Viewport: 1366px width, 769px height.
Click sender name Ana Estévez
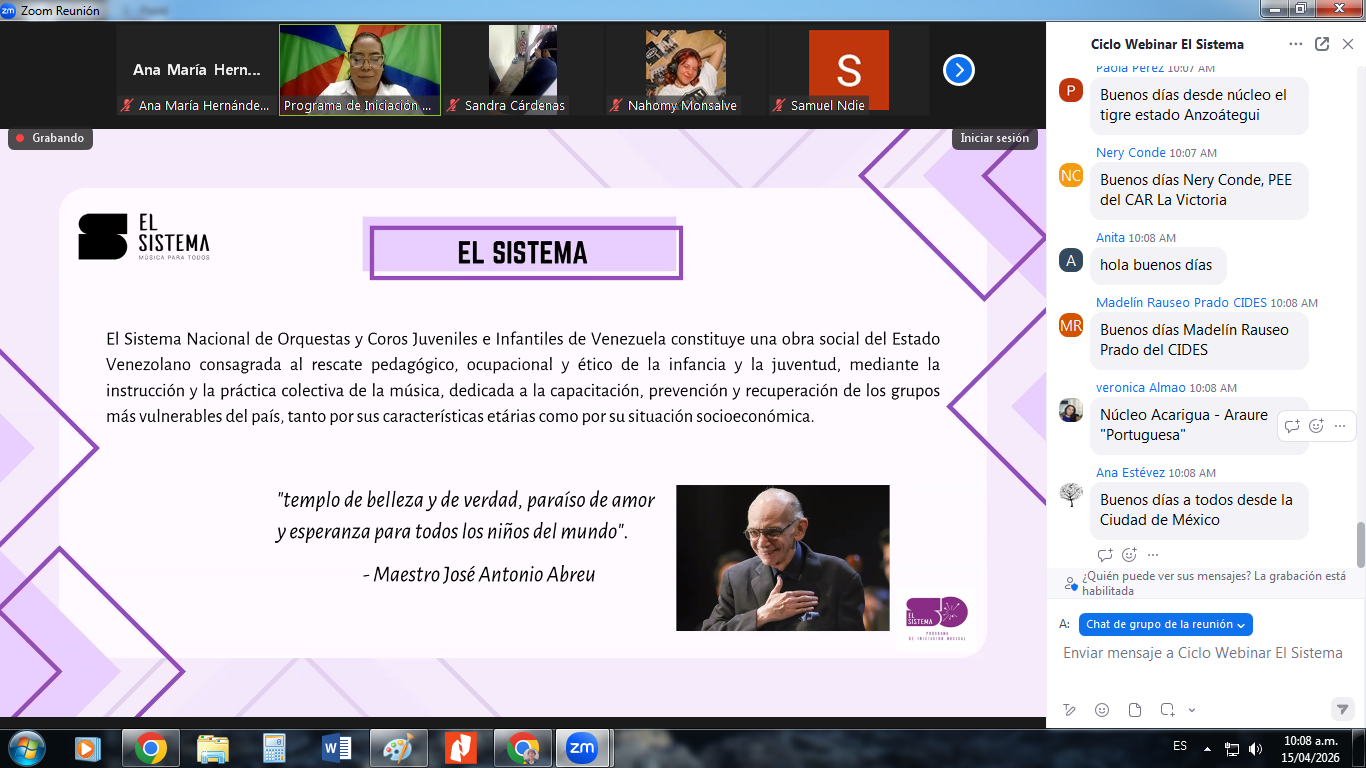click(1130, 472)
